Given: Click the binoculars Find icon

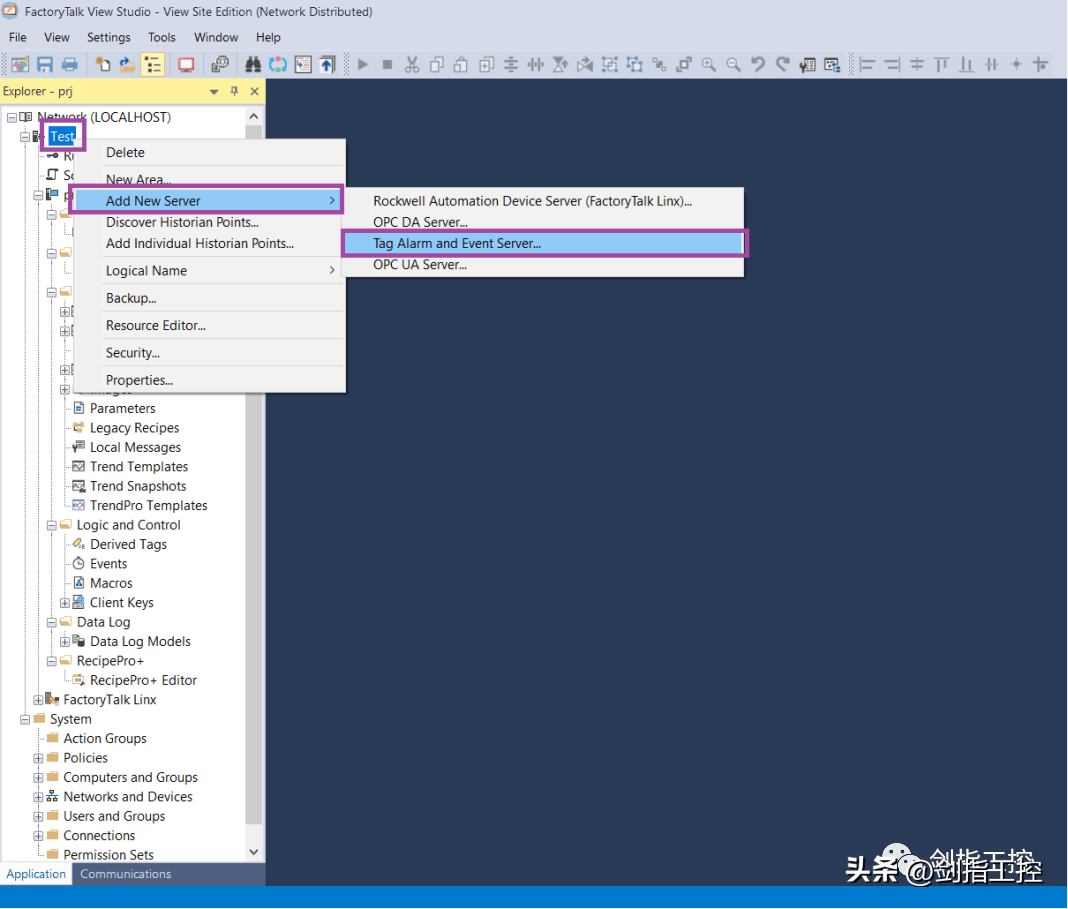Looking at the screenshot, I should coord(253,65).
